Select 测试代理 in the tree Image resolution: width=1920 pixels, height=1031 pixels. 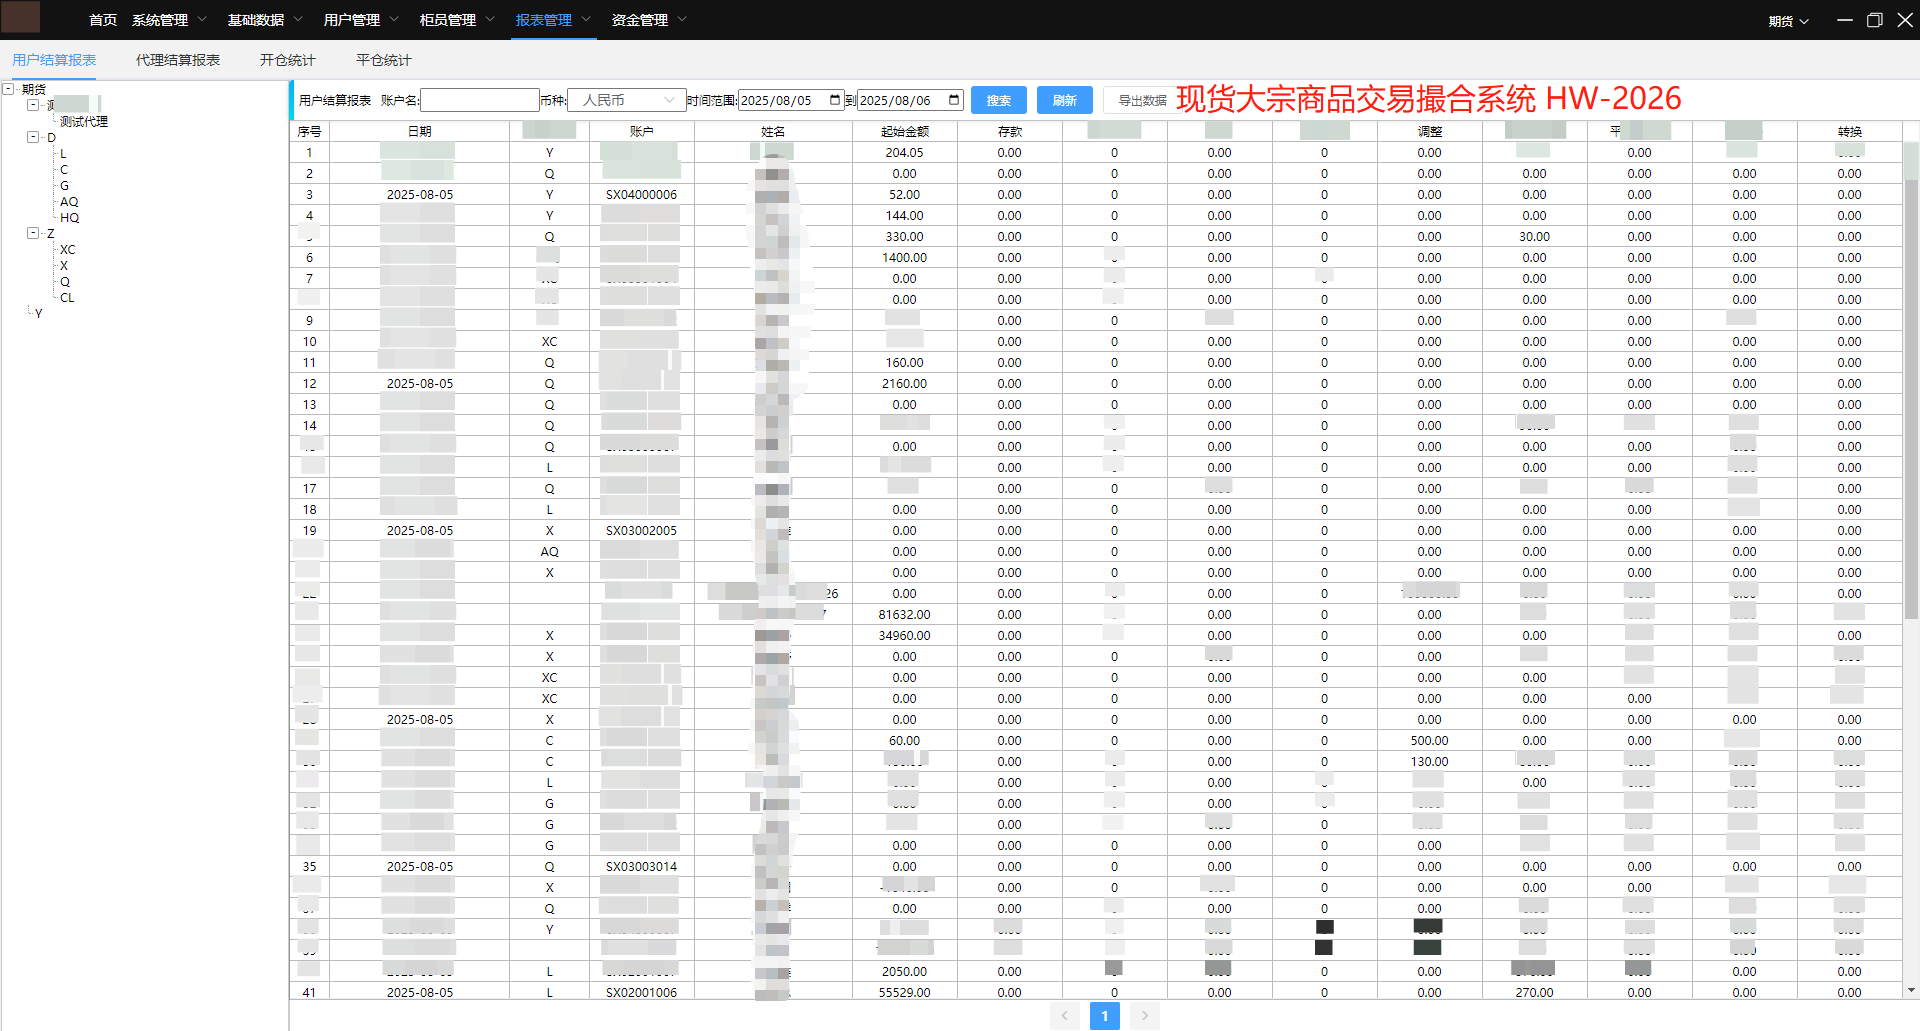(84, 121)
